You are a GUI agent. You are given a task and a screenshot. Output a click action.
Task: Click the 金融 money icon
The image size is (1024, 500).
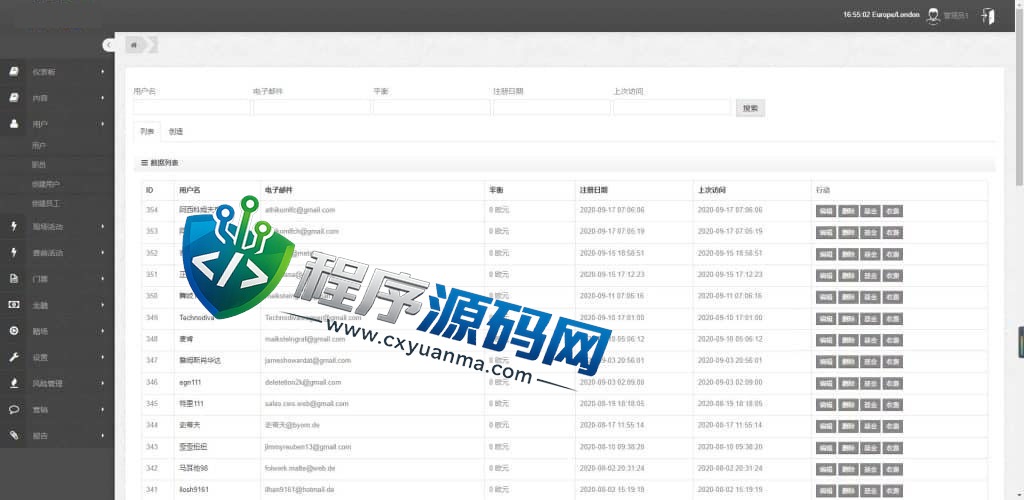point(14,305)
